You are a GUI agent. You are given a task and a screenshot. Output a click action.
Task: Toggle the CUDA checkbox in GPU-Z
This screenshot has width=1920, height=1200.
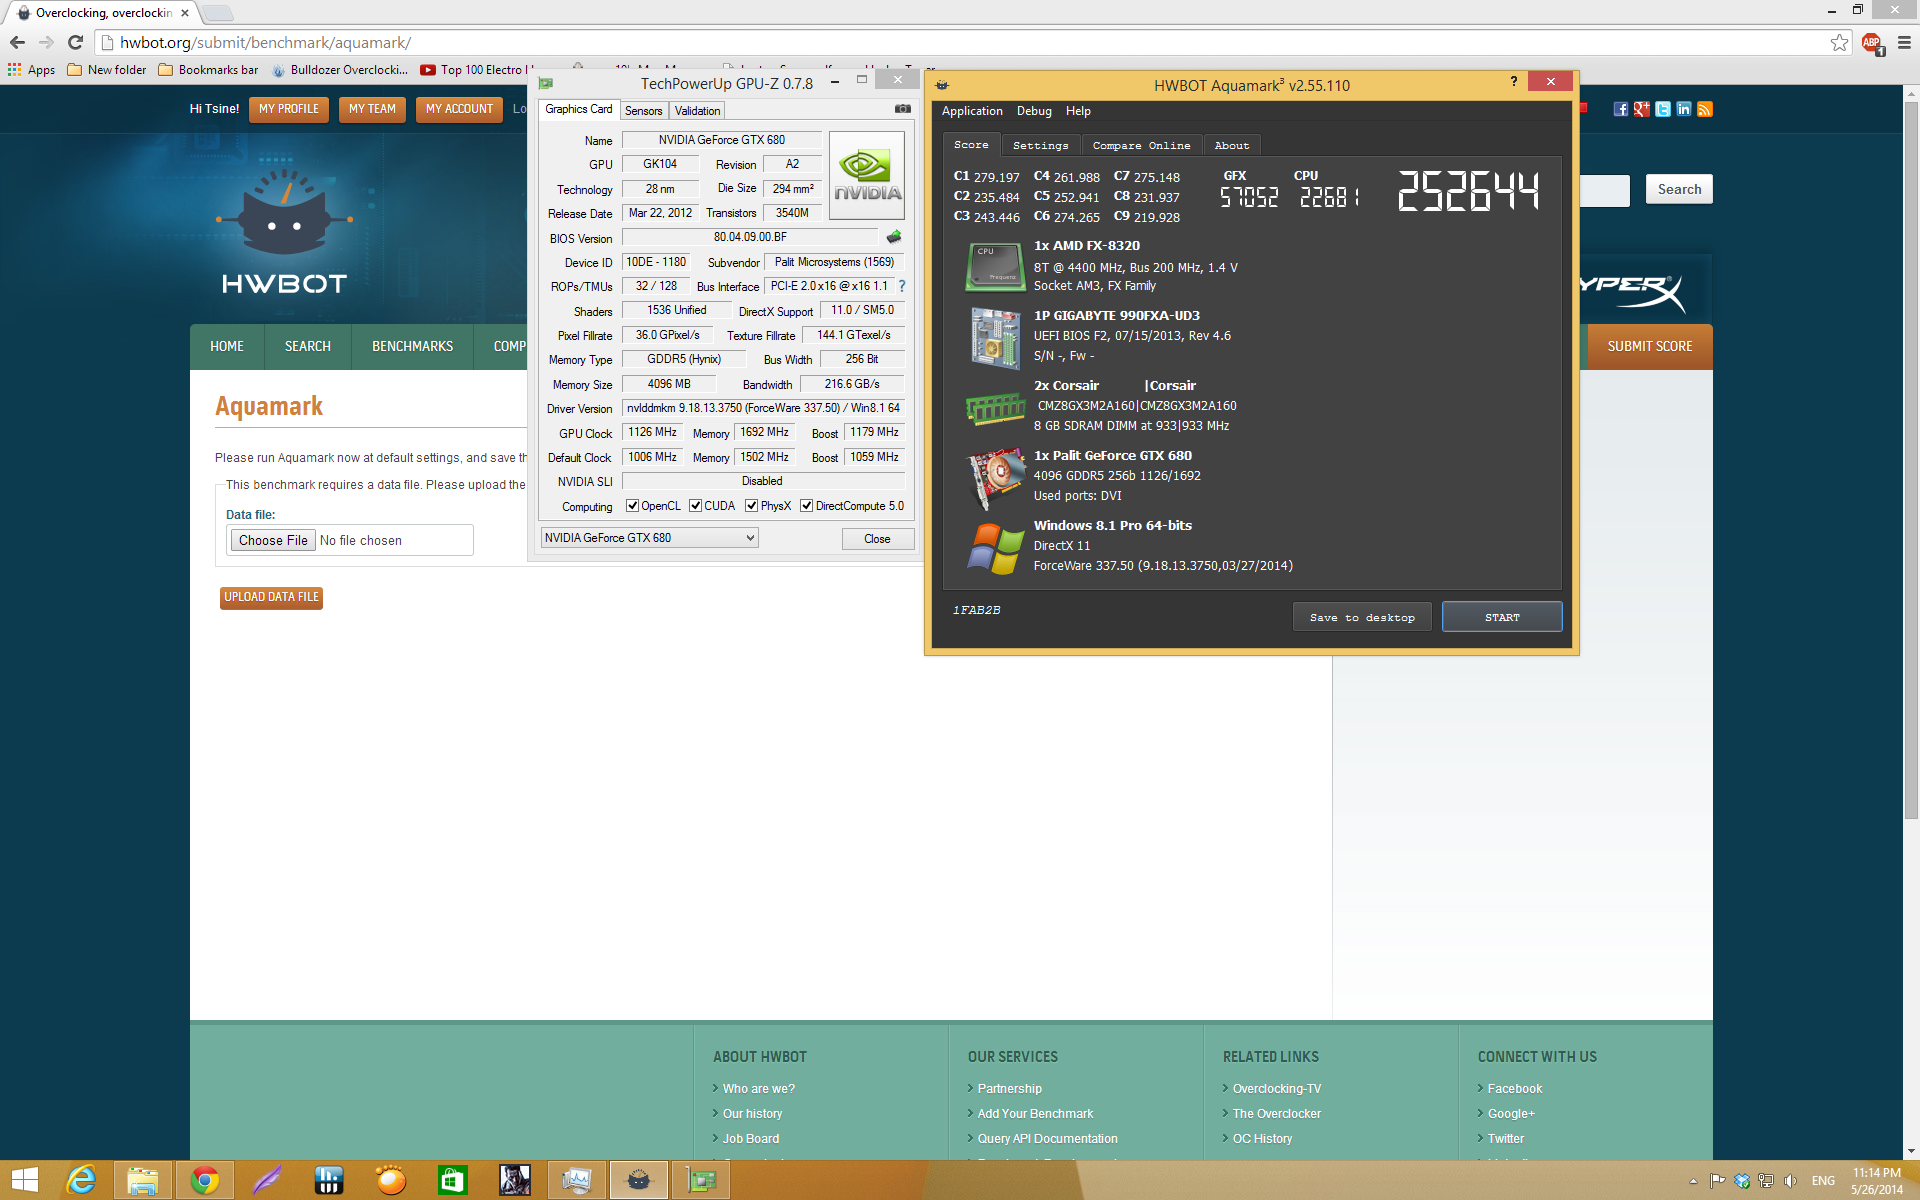pyautogui.click(x=695, y=505)
